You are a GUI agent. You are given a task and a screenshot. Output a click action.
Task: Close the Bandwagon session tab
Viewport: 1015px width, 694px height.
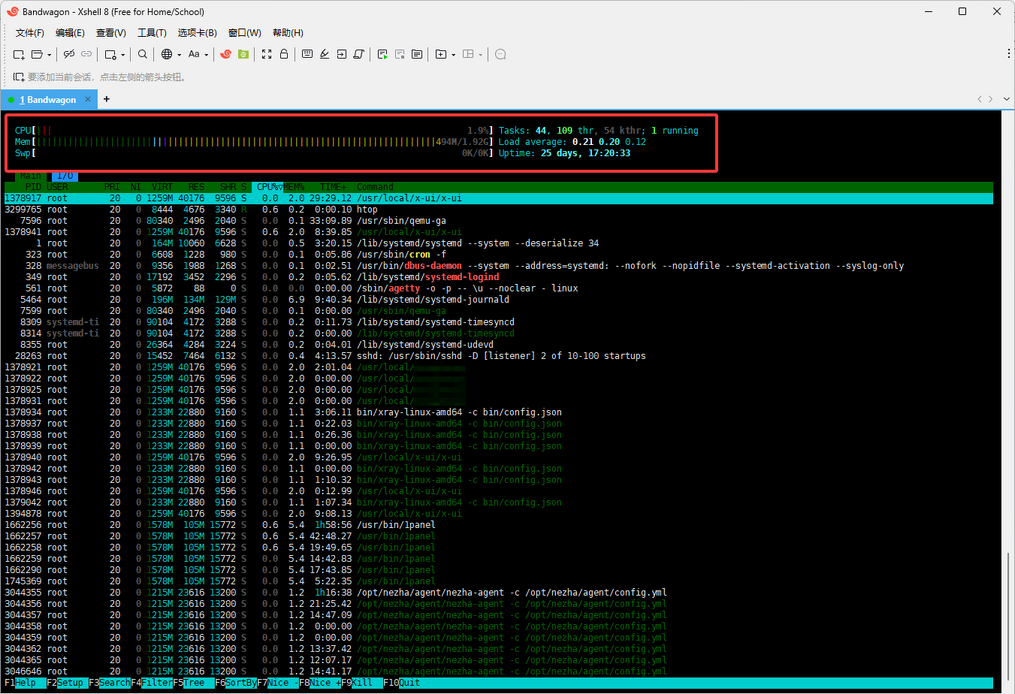click(x=88, y=100)
